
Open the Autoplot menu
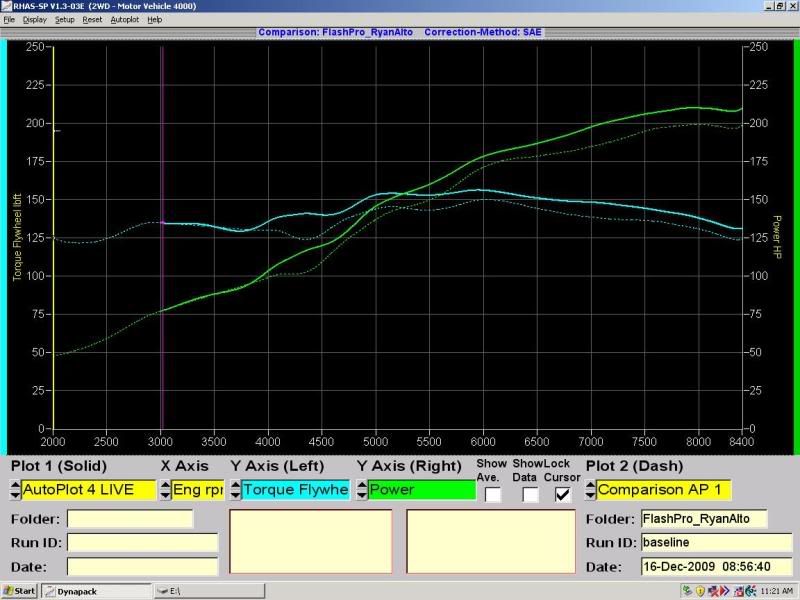tap(125, 20)
